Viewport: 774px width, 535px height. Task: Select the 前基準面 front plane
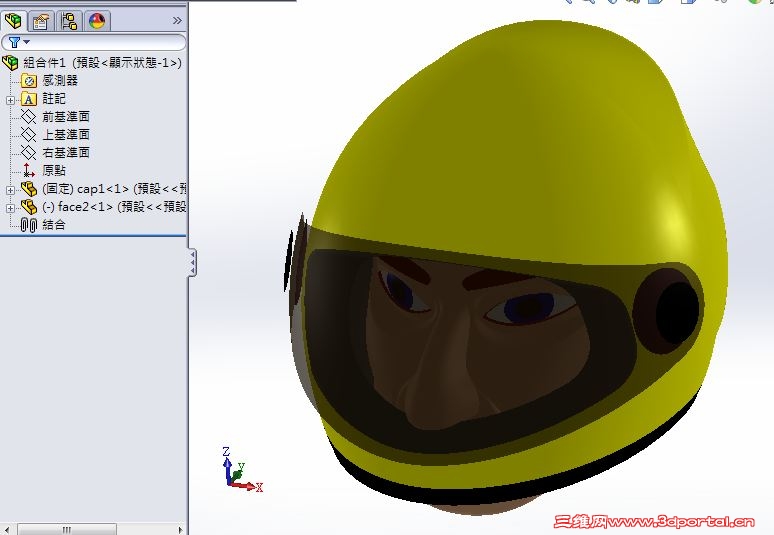point(66,116)
